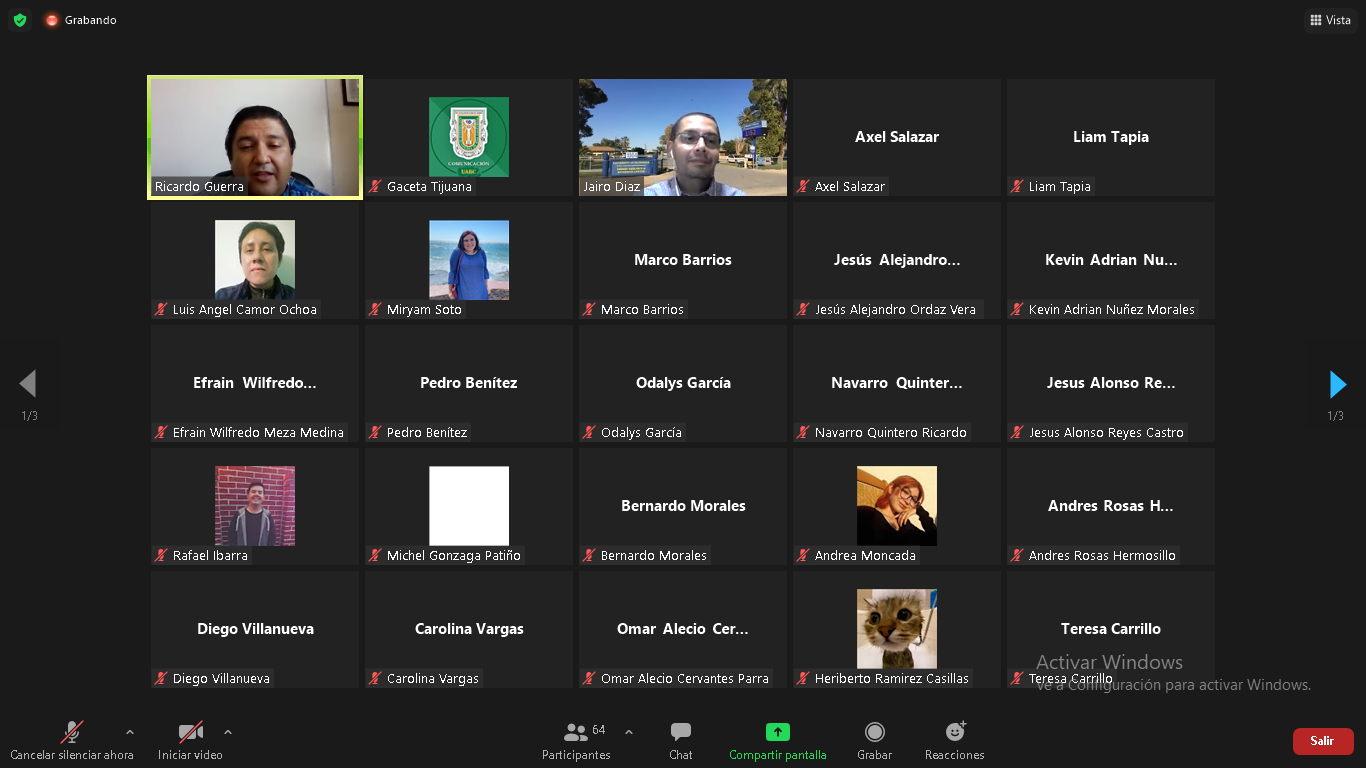1366x768 pixels.
Task: Select Jairo Diaz's video tile
Action: pos(683,138)
